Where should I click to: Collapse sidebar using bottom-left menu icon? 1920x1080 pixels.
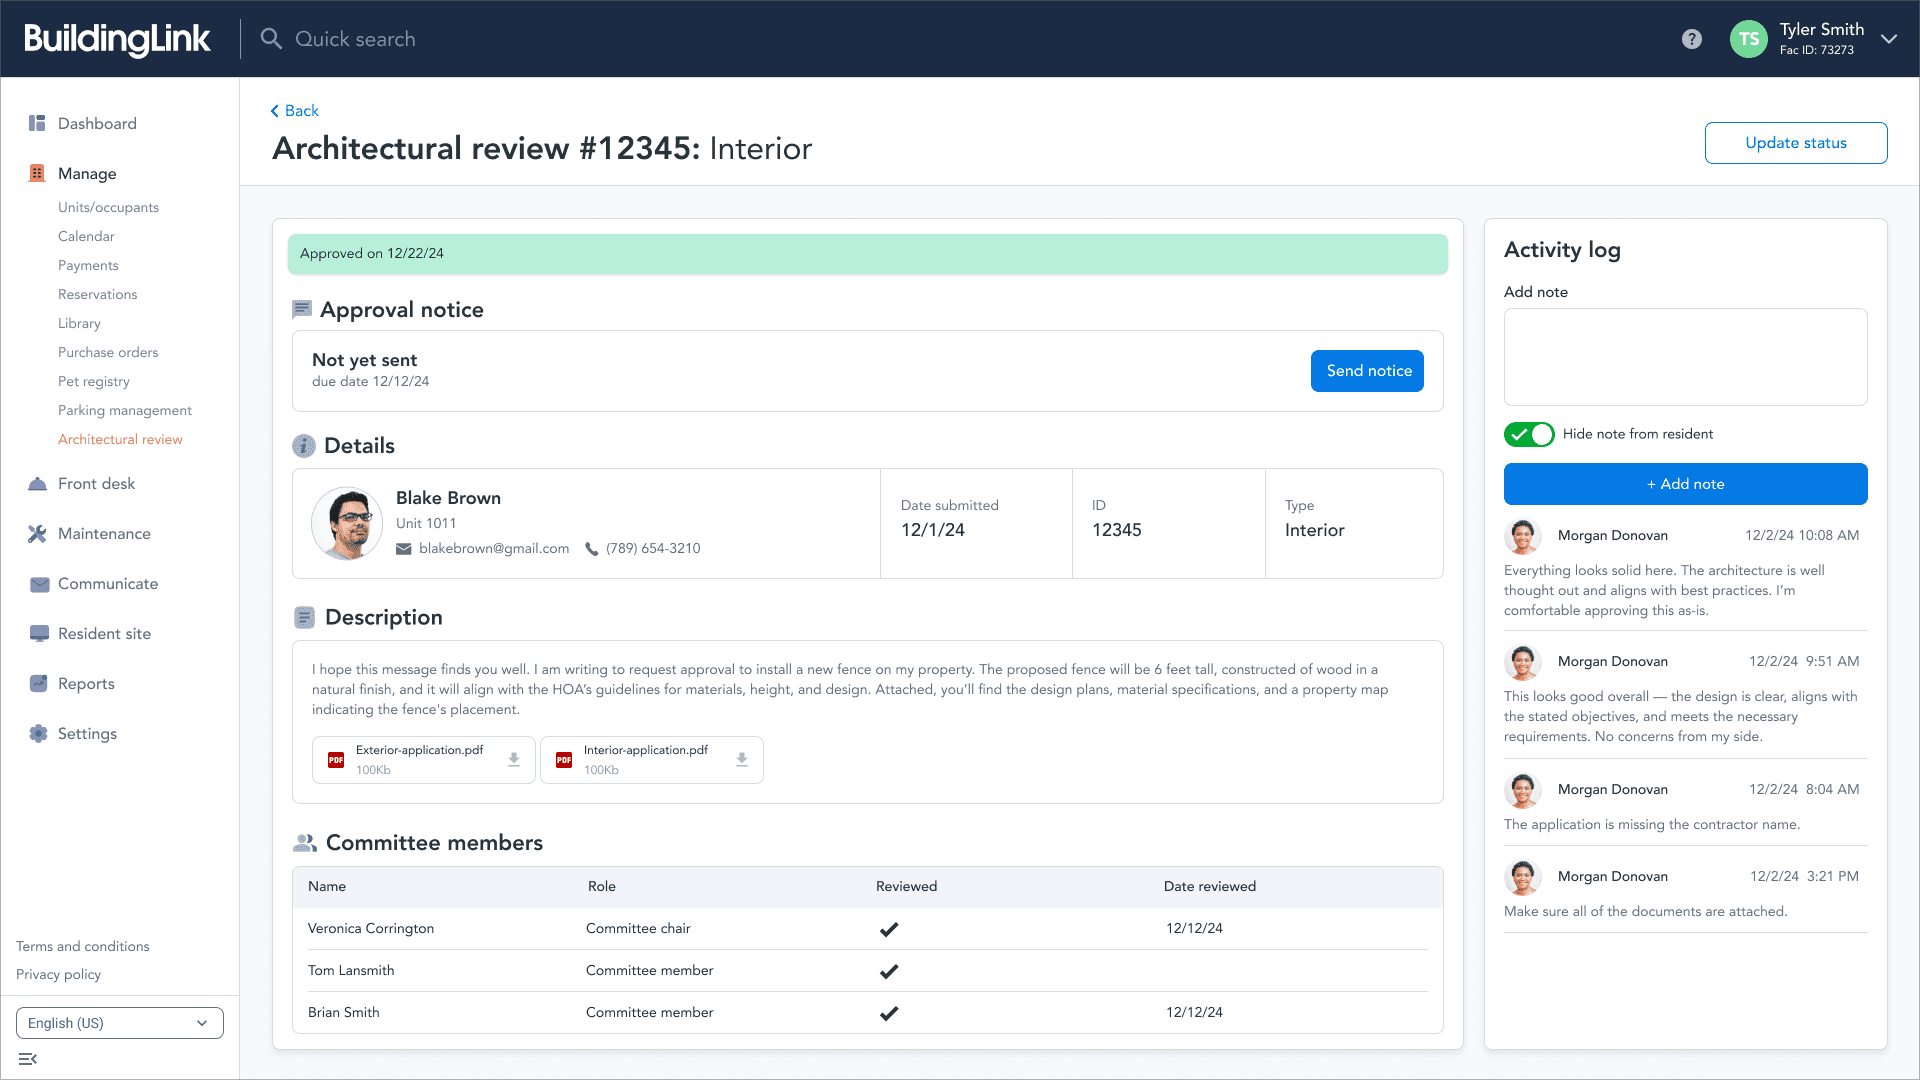(28, 1059)
